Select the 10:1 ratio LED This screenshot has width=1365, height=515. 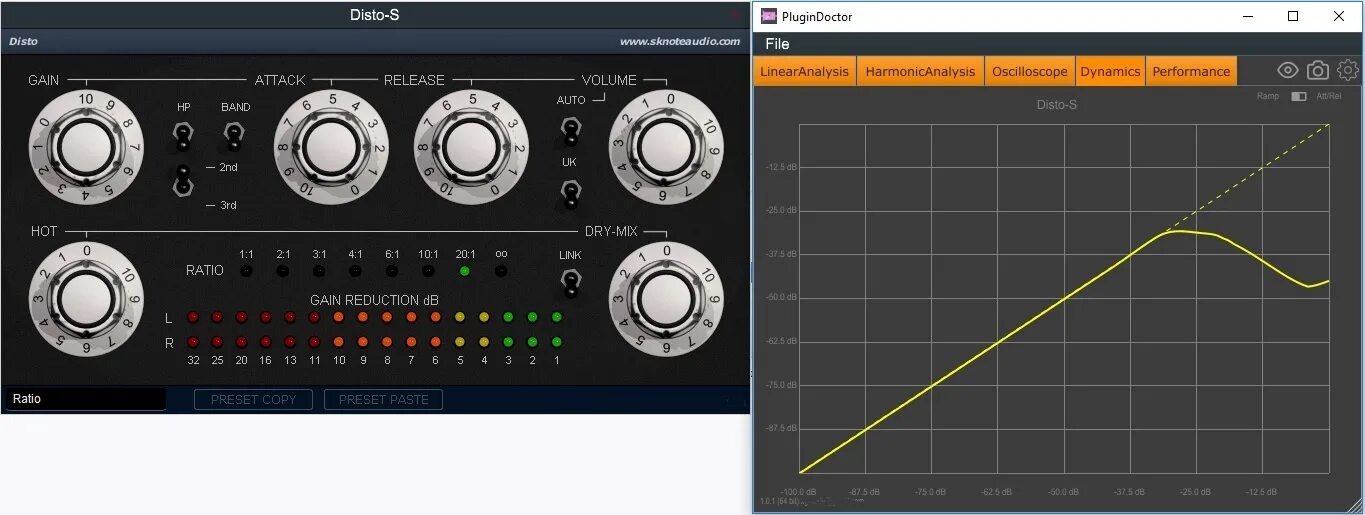[428, 270]
